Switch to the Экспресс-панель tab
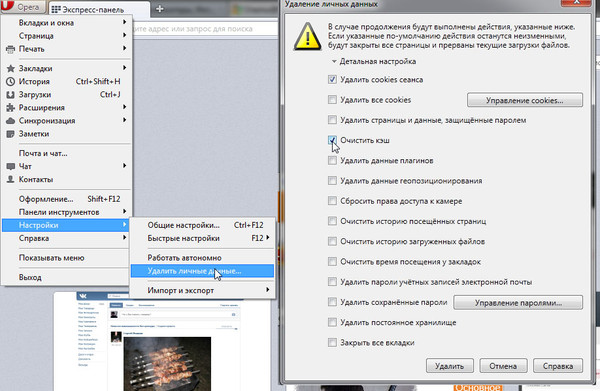600x391 pixels. tap(99, 9)
